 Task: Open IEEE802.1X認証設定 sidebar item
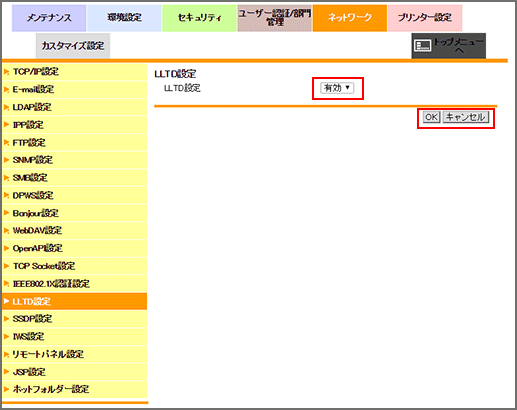pos(75,284)
